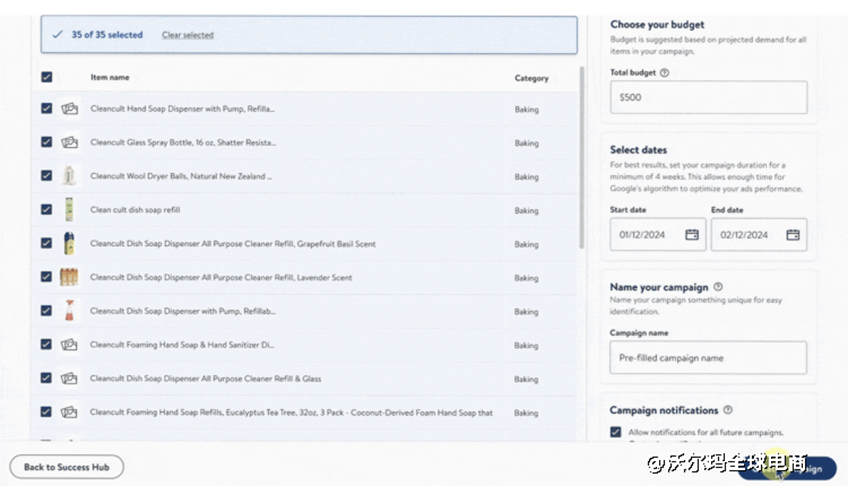Click the Total budget input field
This screenshot has height=486, width=848.
click(x=708, y=98)
